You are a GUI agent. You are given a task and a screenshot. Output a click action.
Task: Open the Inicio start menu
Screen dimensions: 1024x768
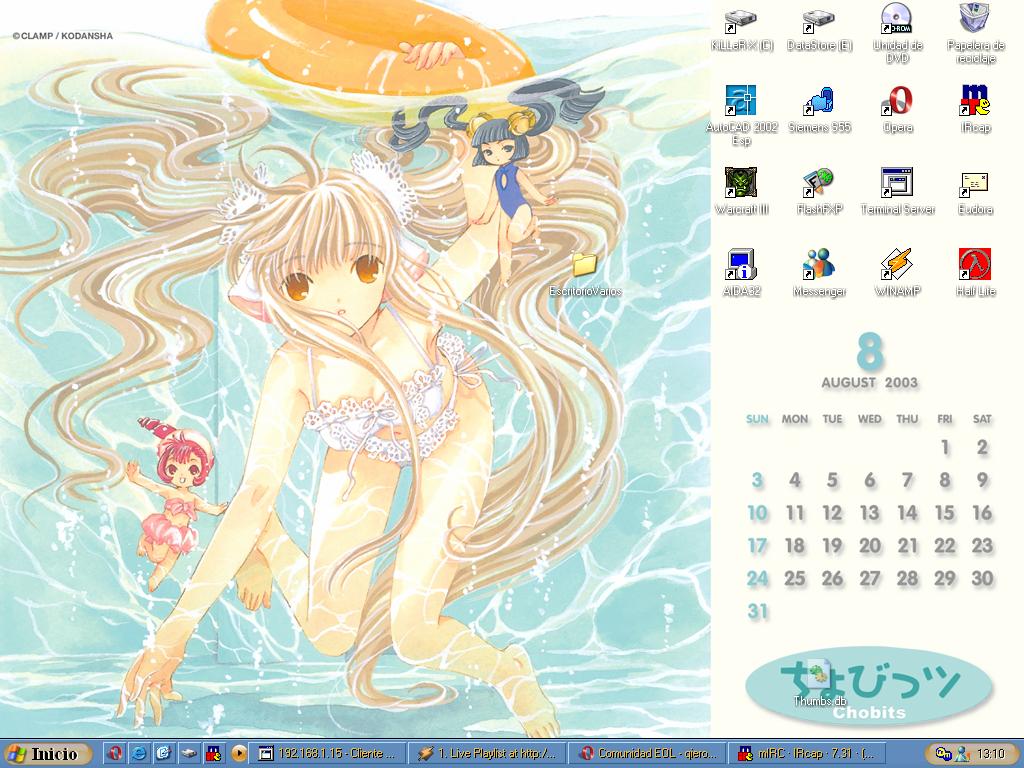pos(46,754)
